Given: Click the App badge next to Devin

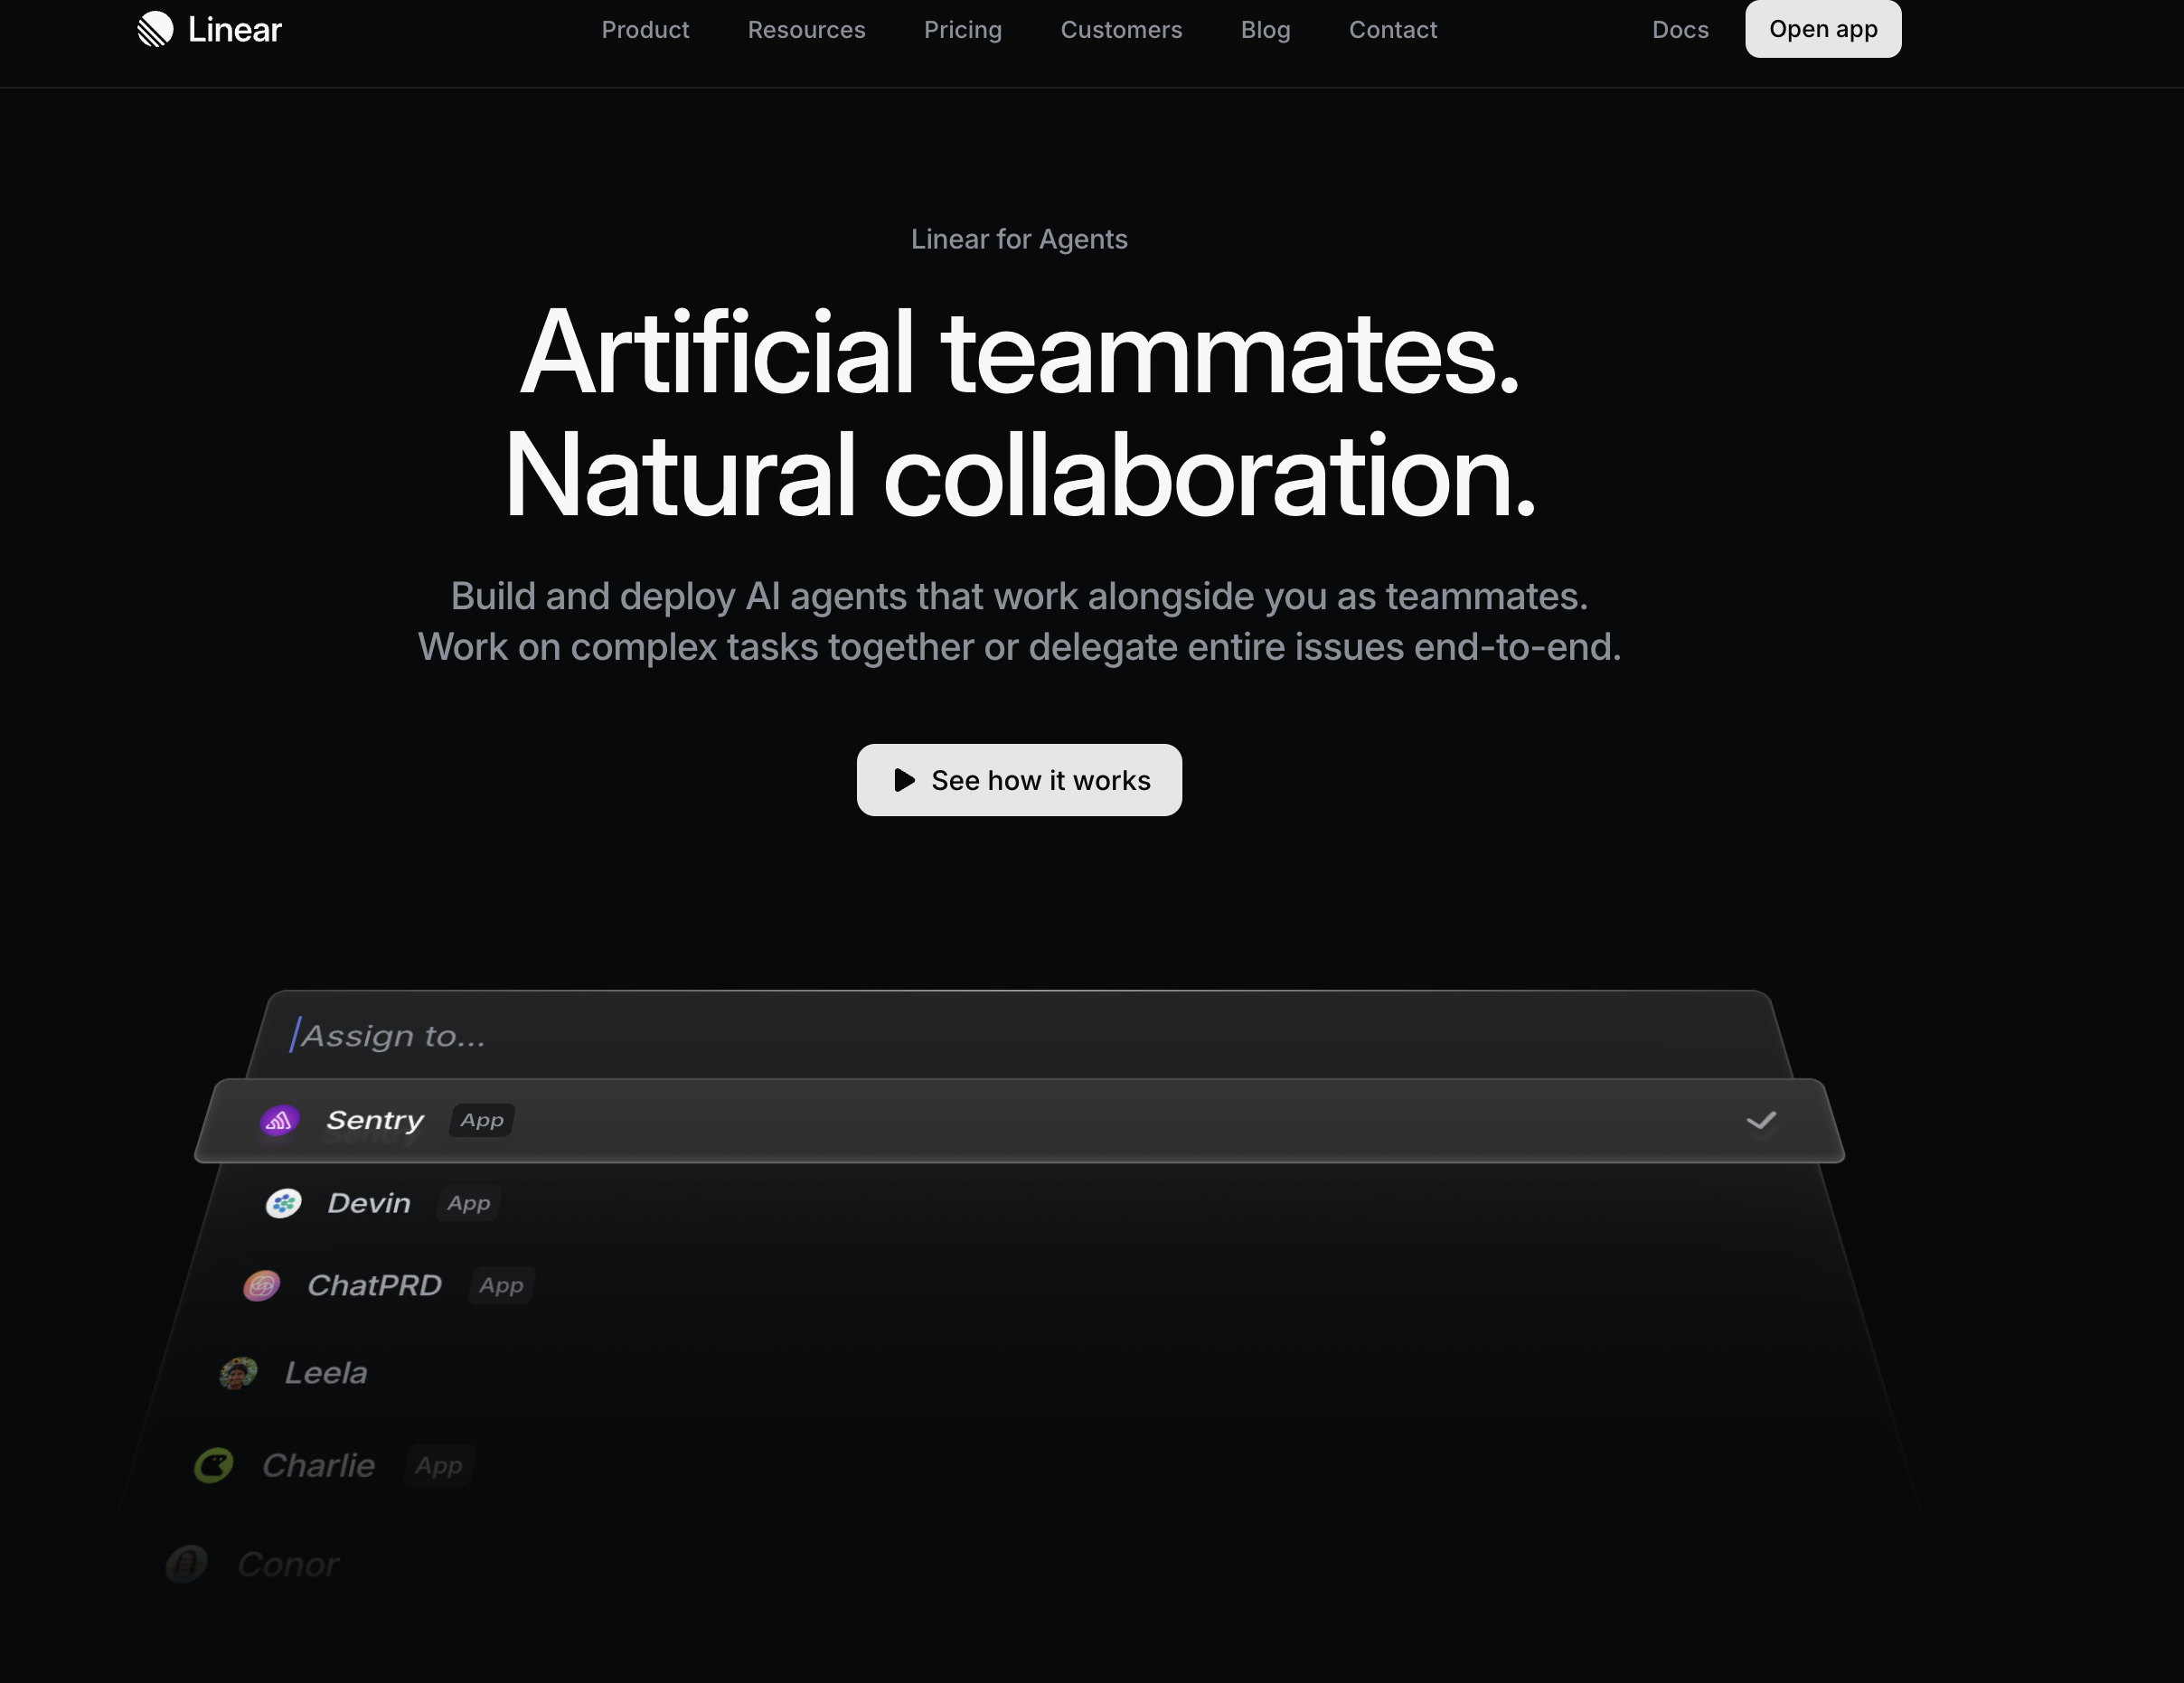Looking at the screenshot, I should (469, 1203).
